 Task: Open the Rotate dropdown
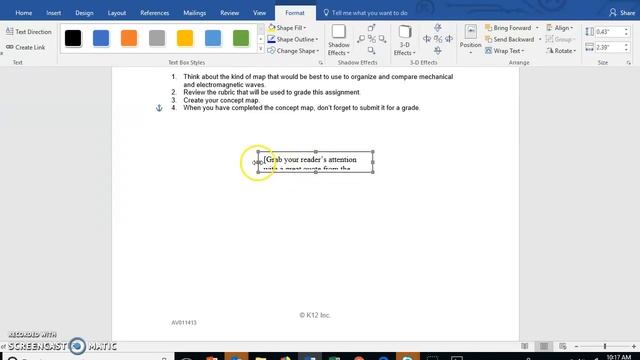[x=561, y=51]
